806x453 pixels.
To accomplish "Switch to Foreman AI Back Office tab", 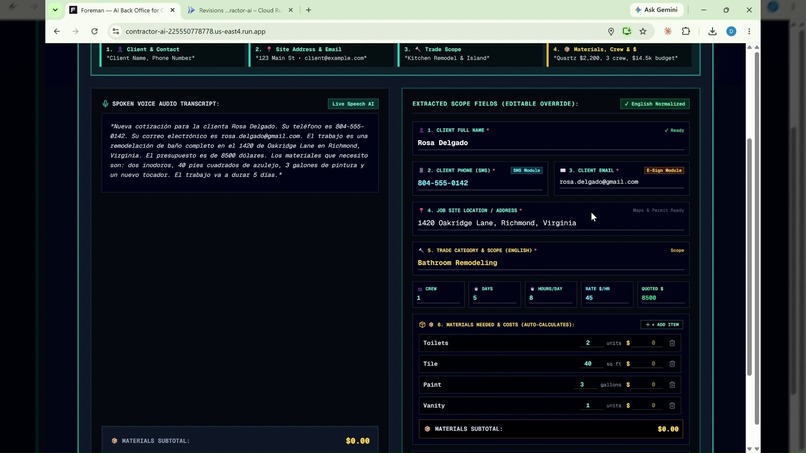I will click(x=122, y=10).
